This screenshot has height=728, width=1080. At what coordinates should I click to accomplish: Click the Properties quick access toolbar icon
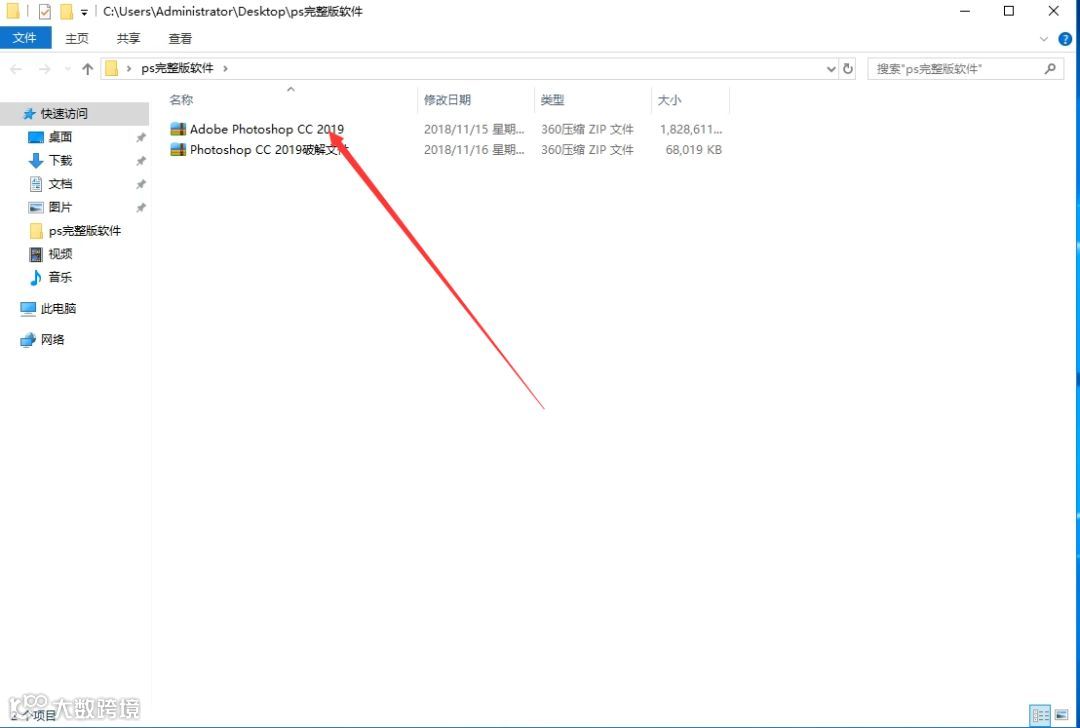pos(45,12)
